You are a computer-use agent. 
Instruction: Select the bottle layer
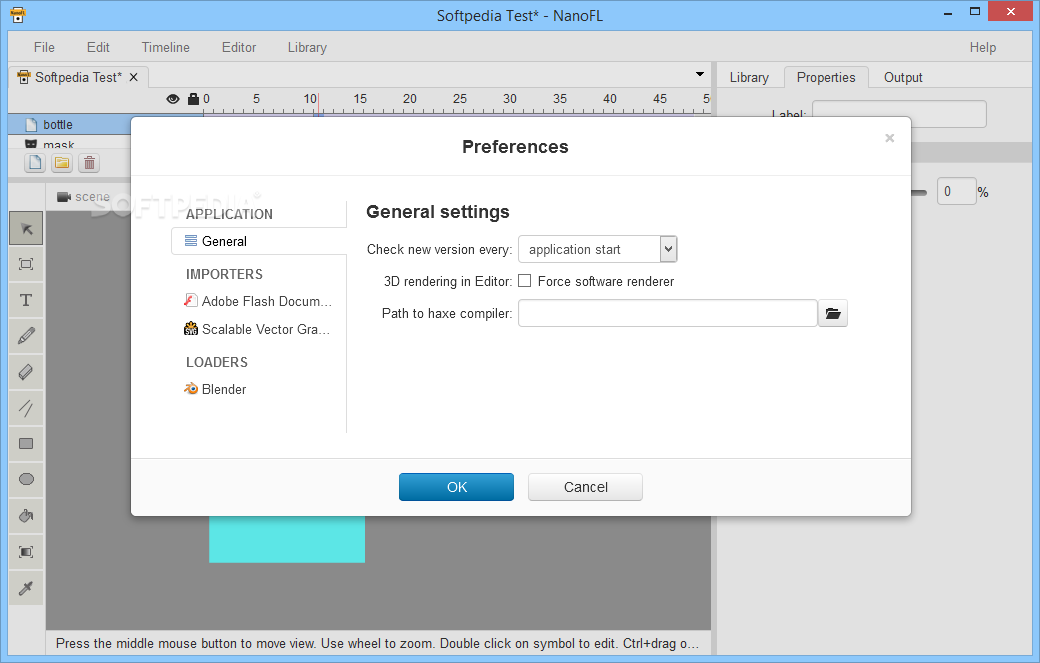click(x=70, y=124)
